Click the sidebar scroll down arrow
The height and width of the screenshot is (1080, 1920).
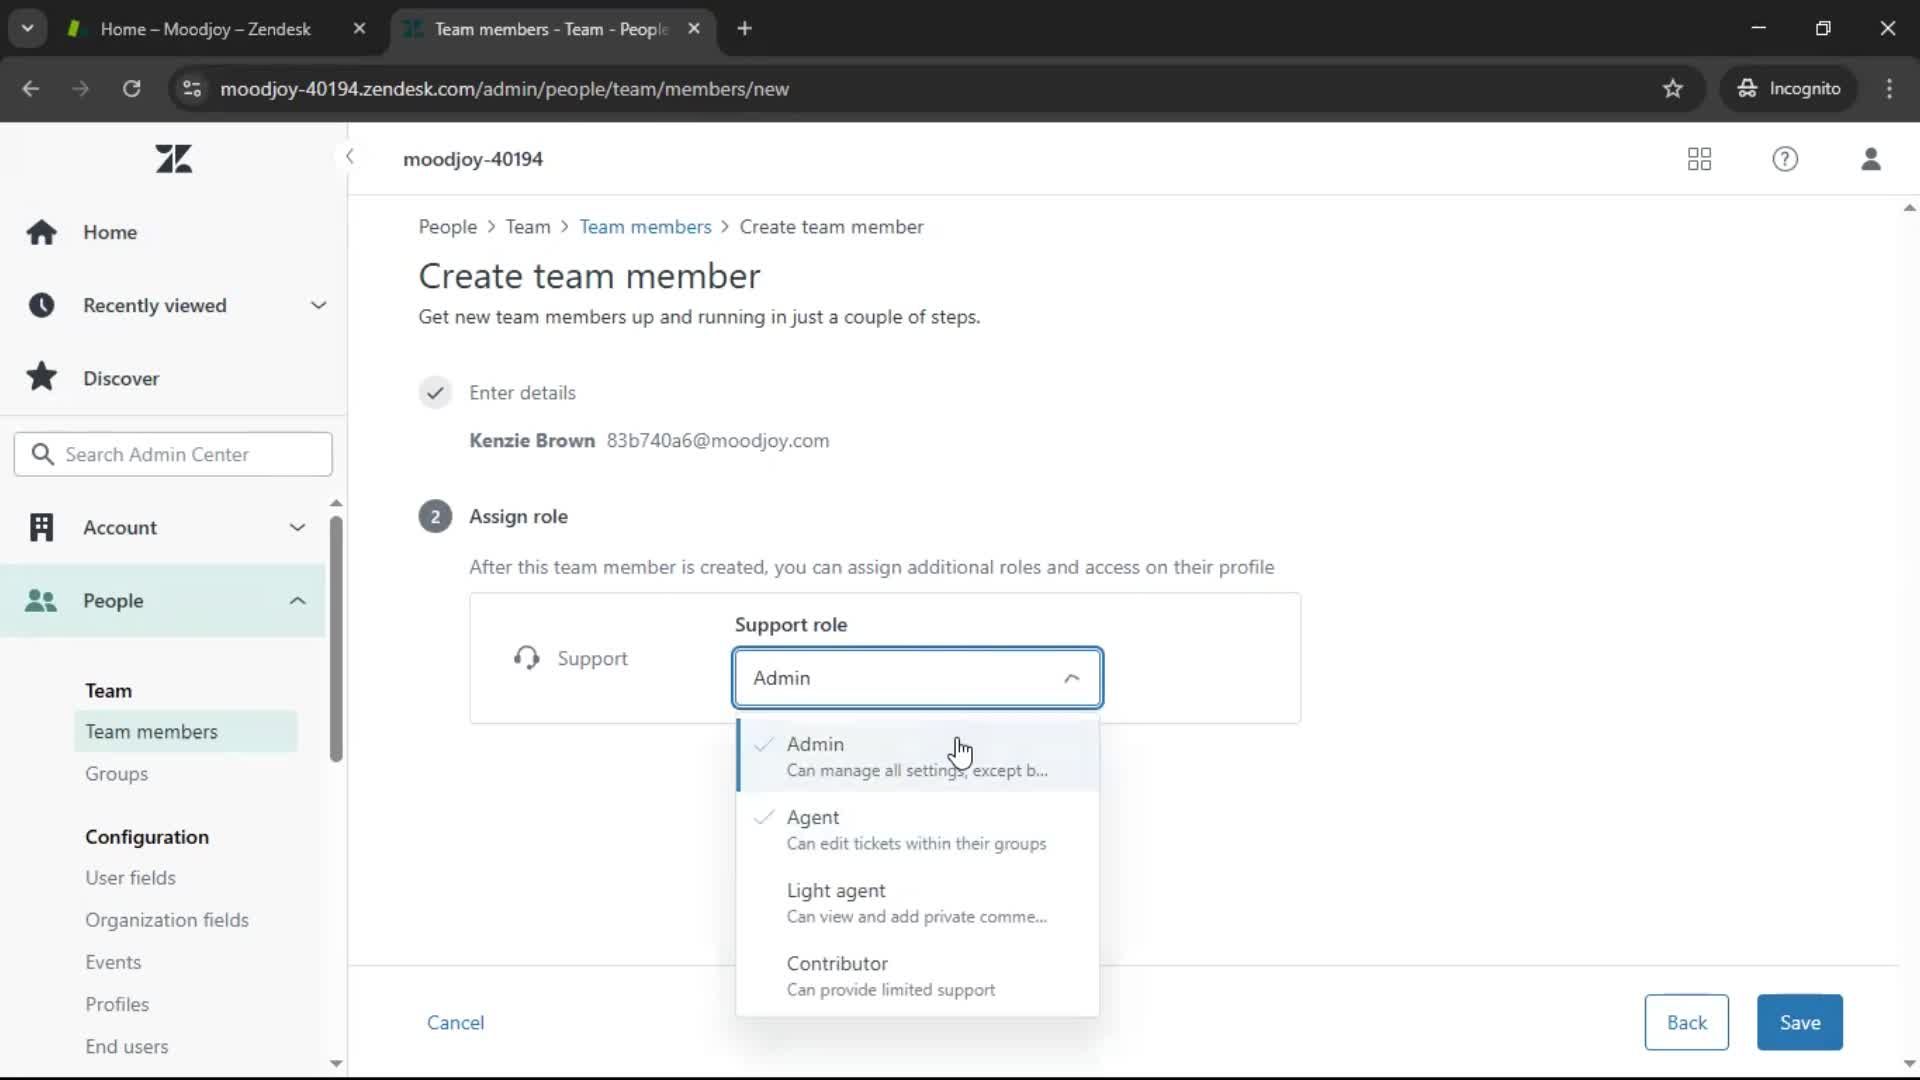coord(336,1063)
